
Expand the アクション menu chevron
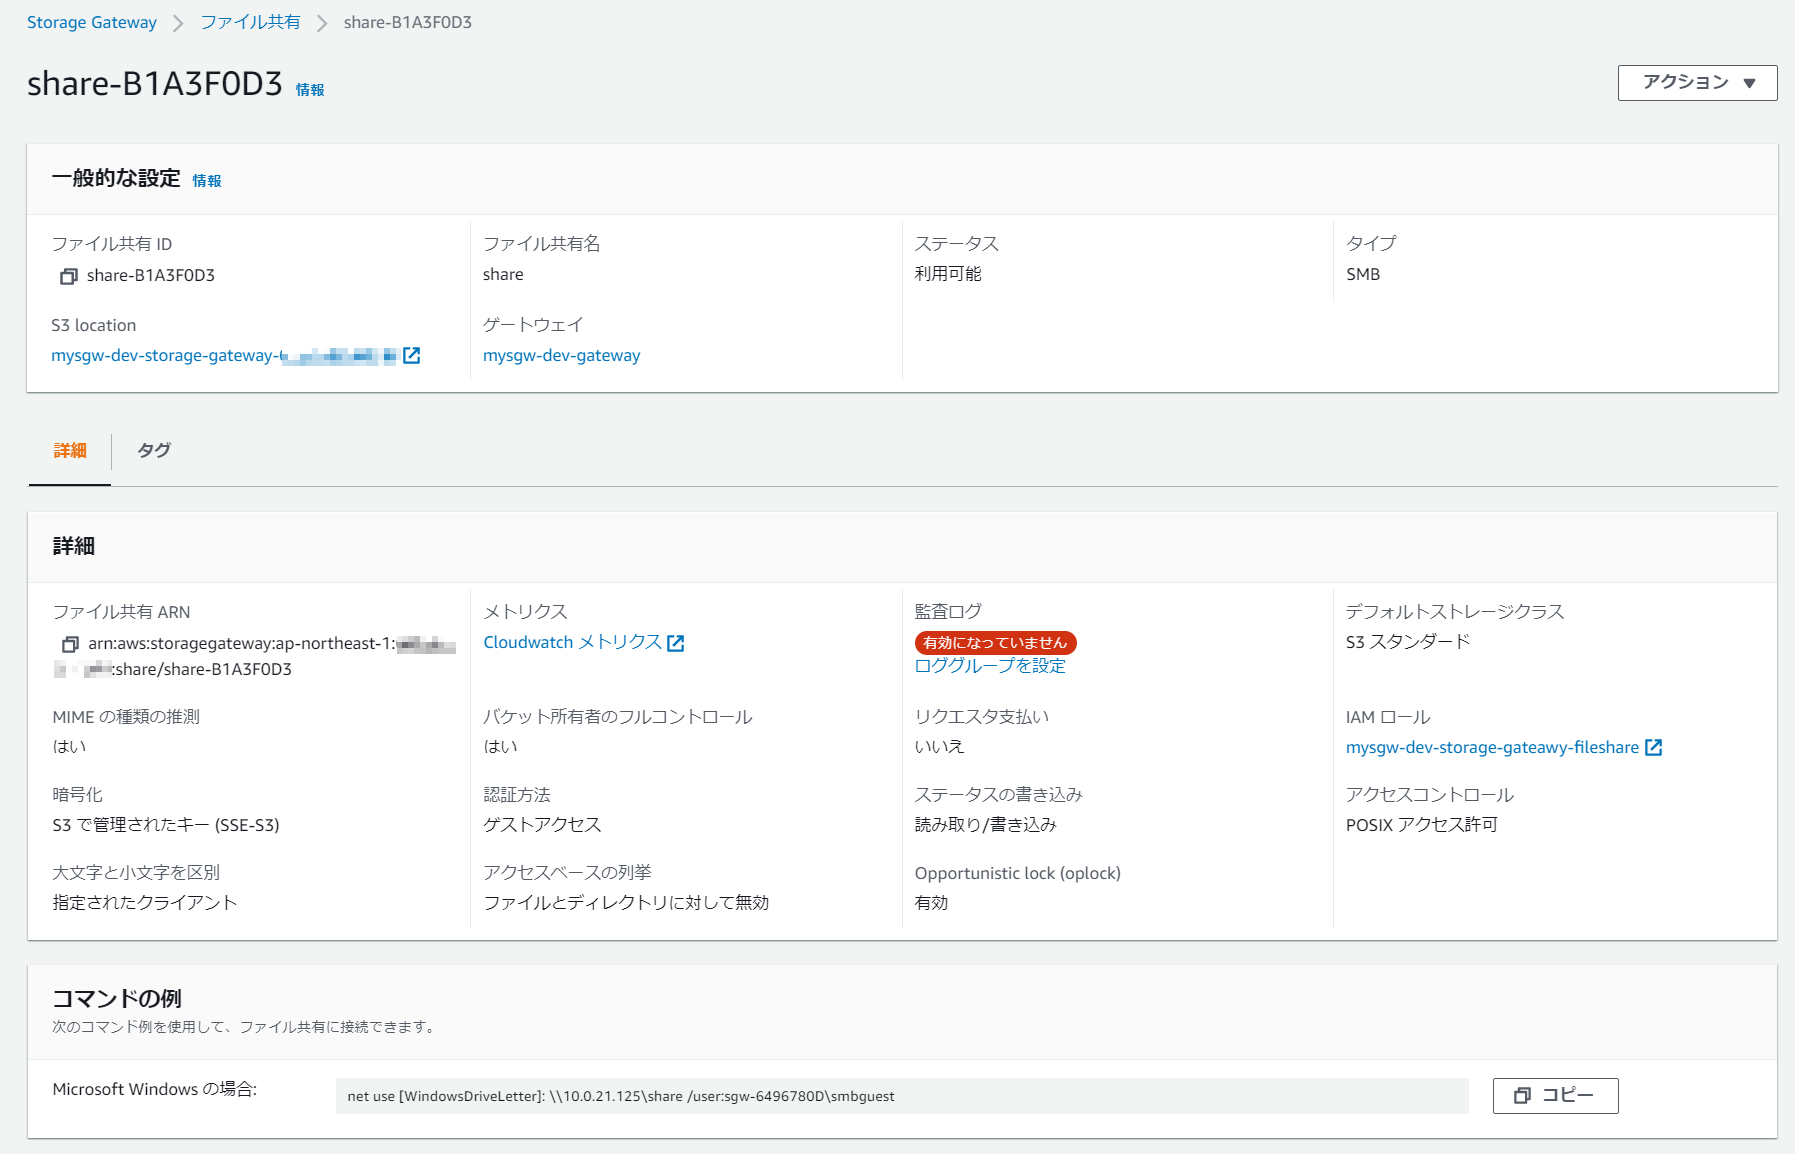point(1749,83)
